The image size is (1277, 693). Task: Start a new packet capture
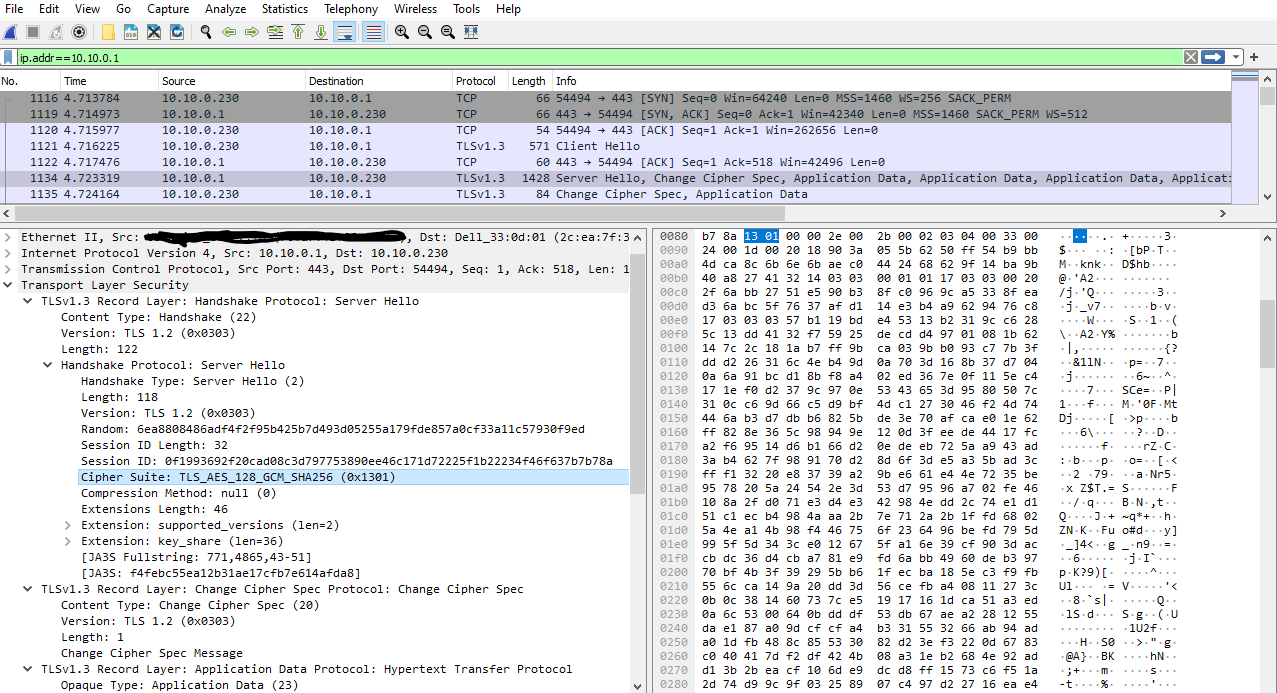tap(10, 32)
